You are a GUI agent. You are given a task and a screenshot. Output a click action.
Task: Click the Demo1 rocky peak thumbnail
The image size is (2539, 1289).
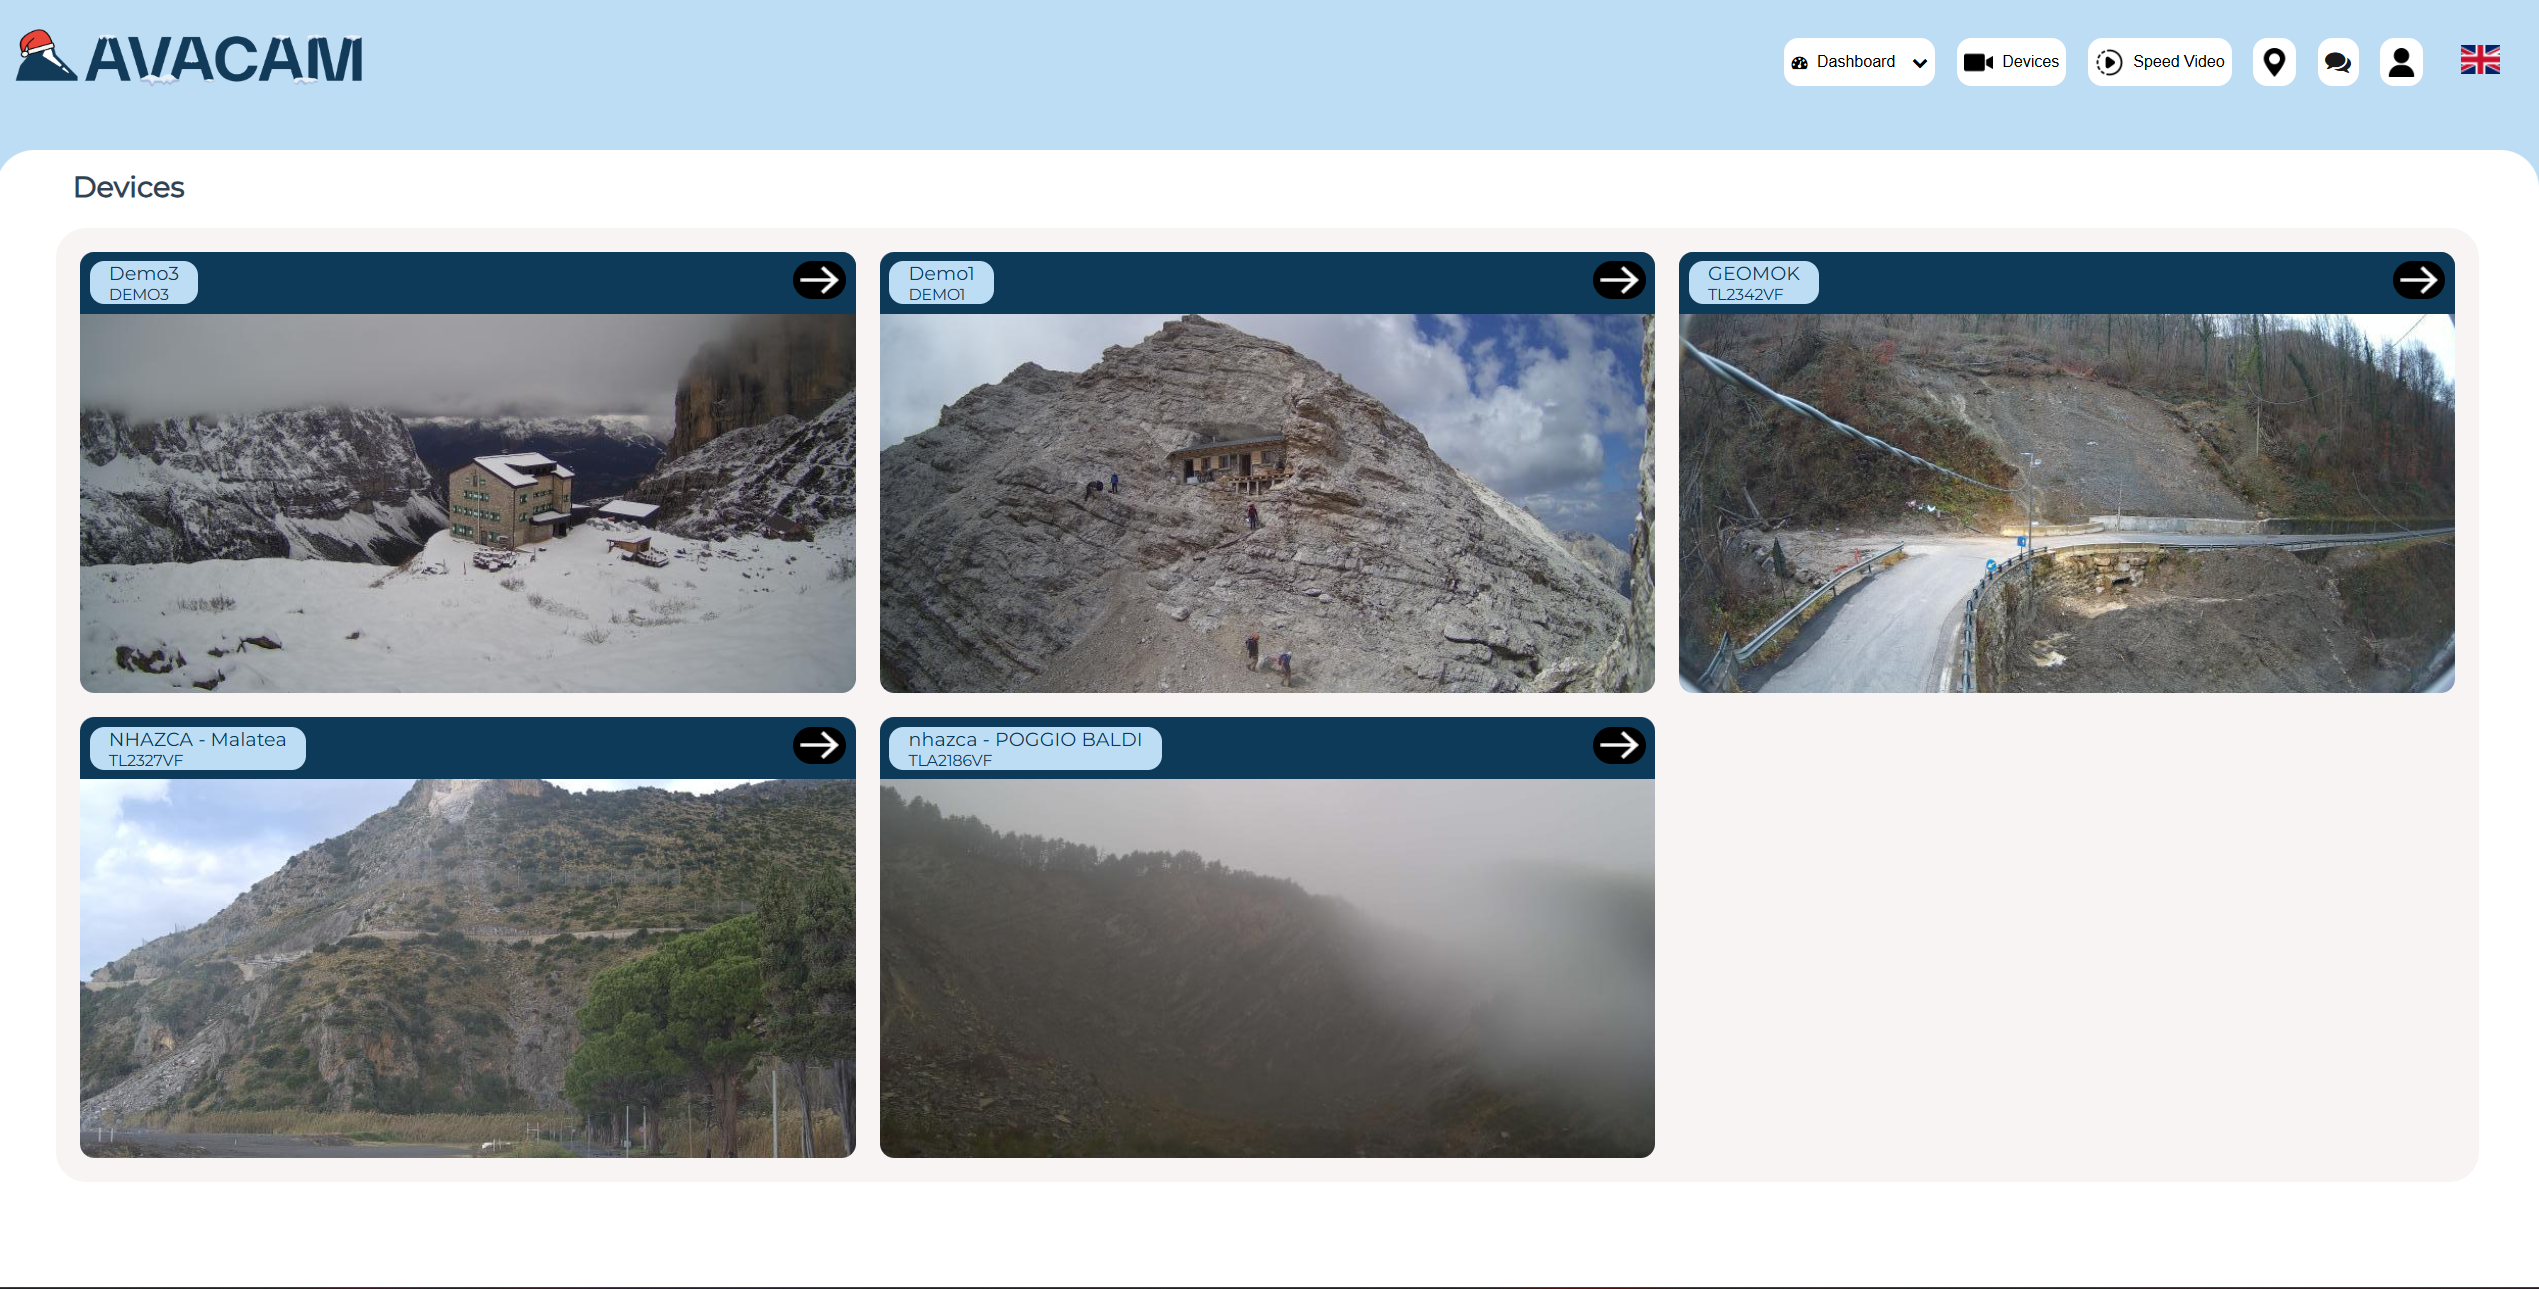pyautogui.click(x=1266, y=503)
